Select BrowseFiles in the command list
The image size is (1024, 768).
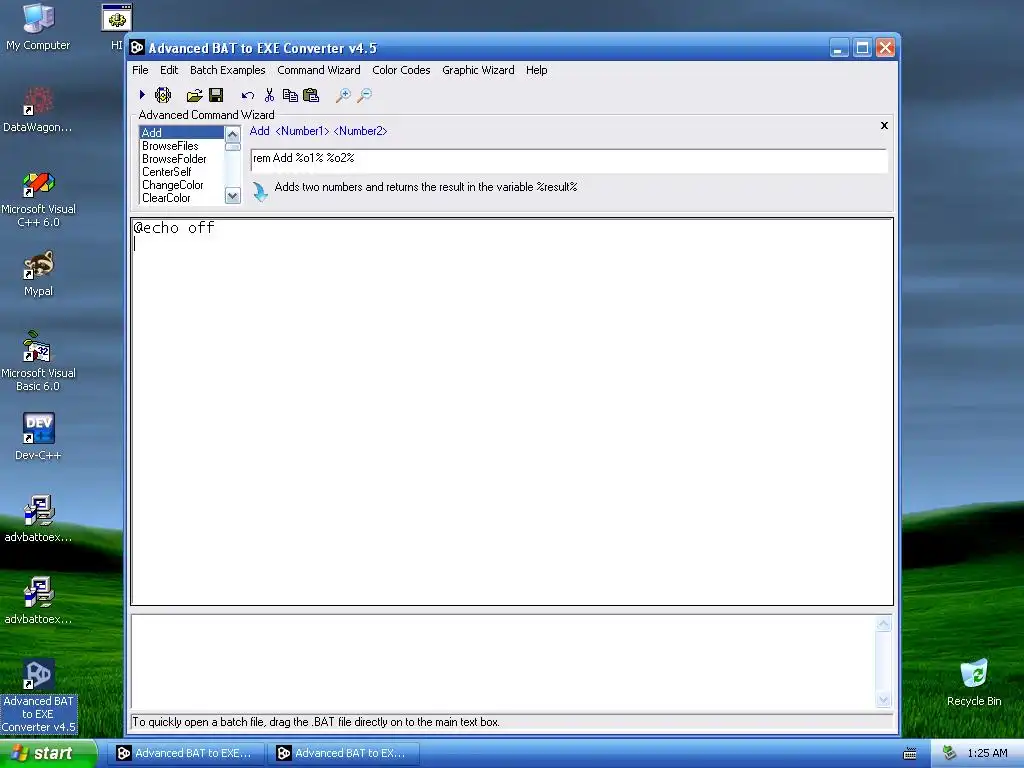(x=182, y=146)
